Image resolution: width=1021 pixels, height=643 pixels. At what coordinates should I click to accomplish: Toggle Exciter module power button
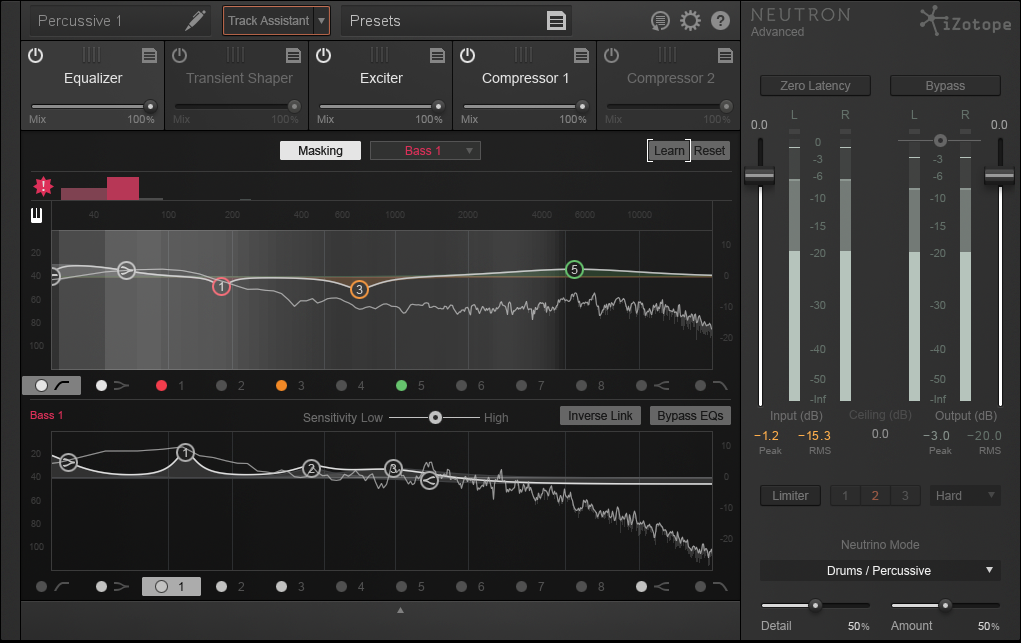click(x=324, y=55)
